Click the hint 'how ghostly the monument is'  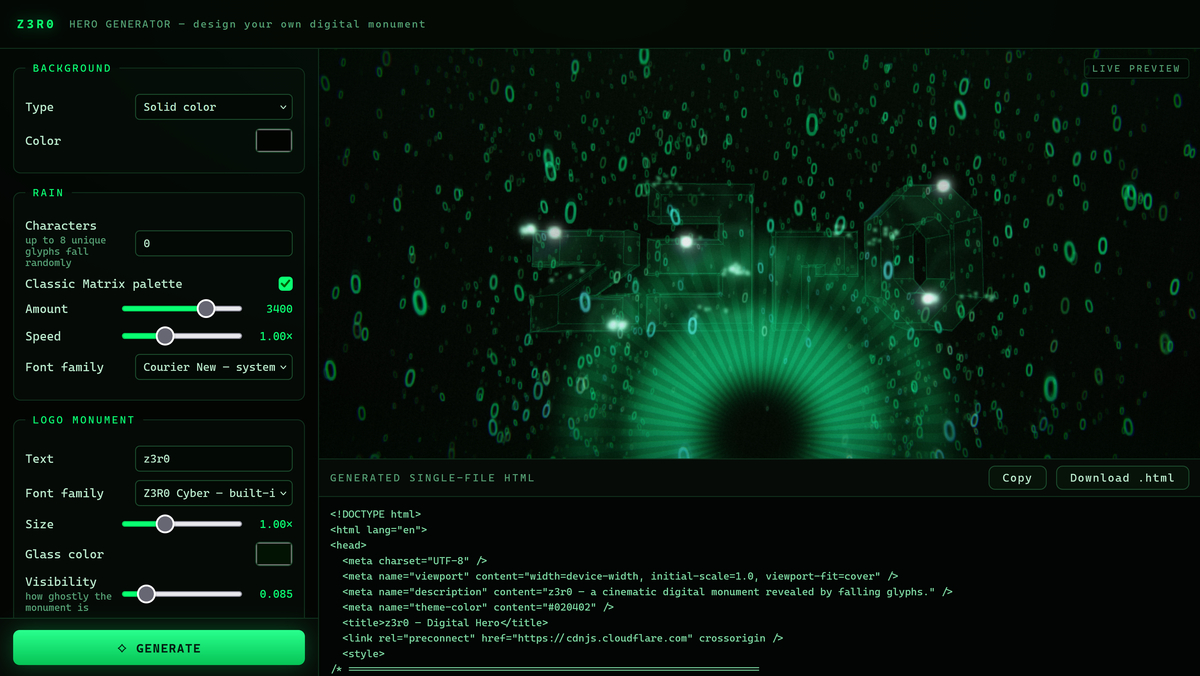[69, 602]
